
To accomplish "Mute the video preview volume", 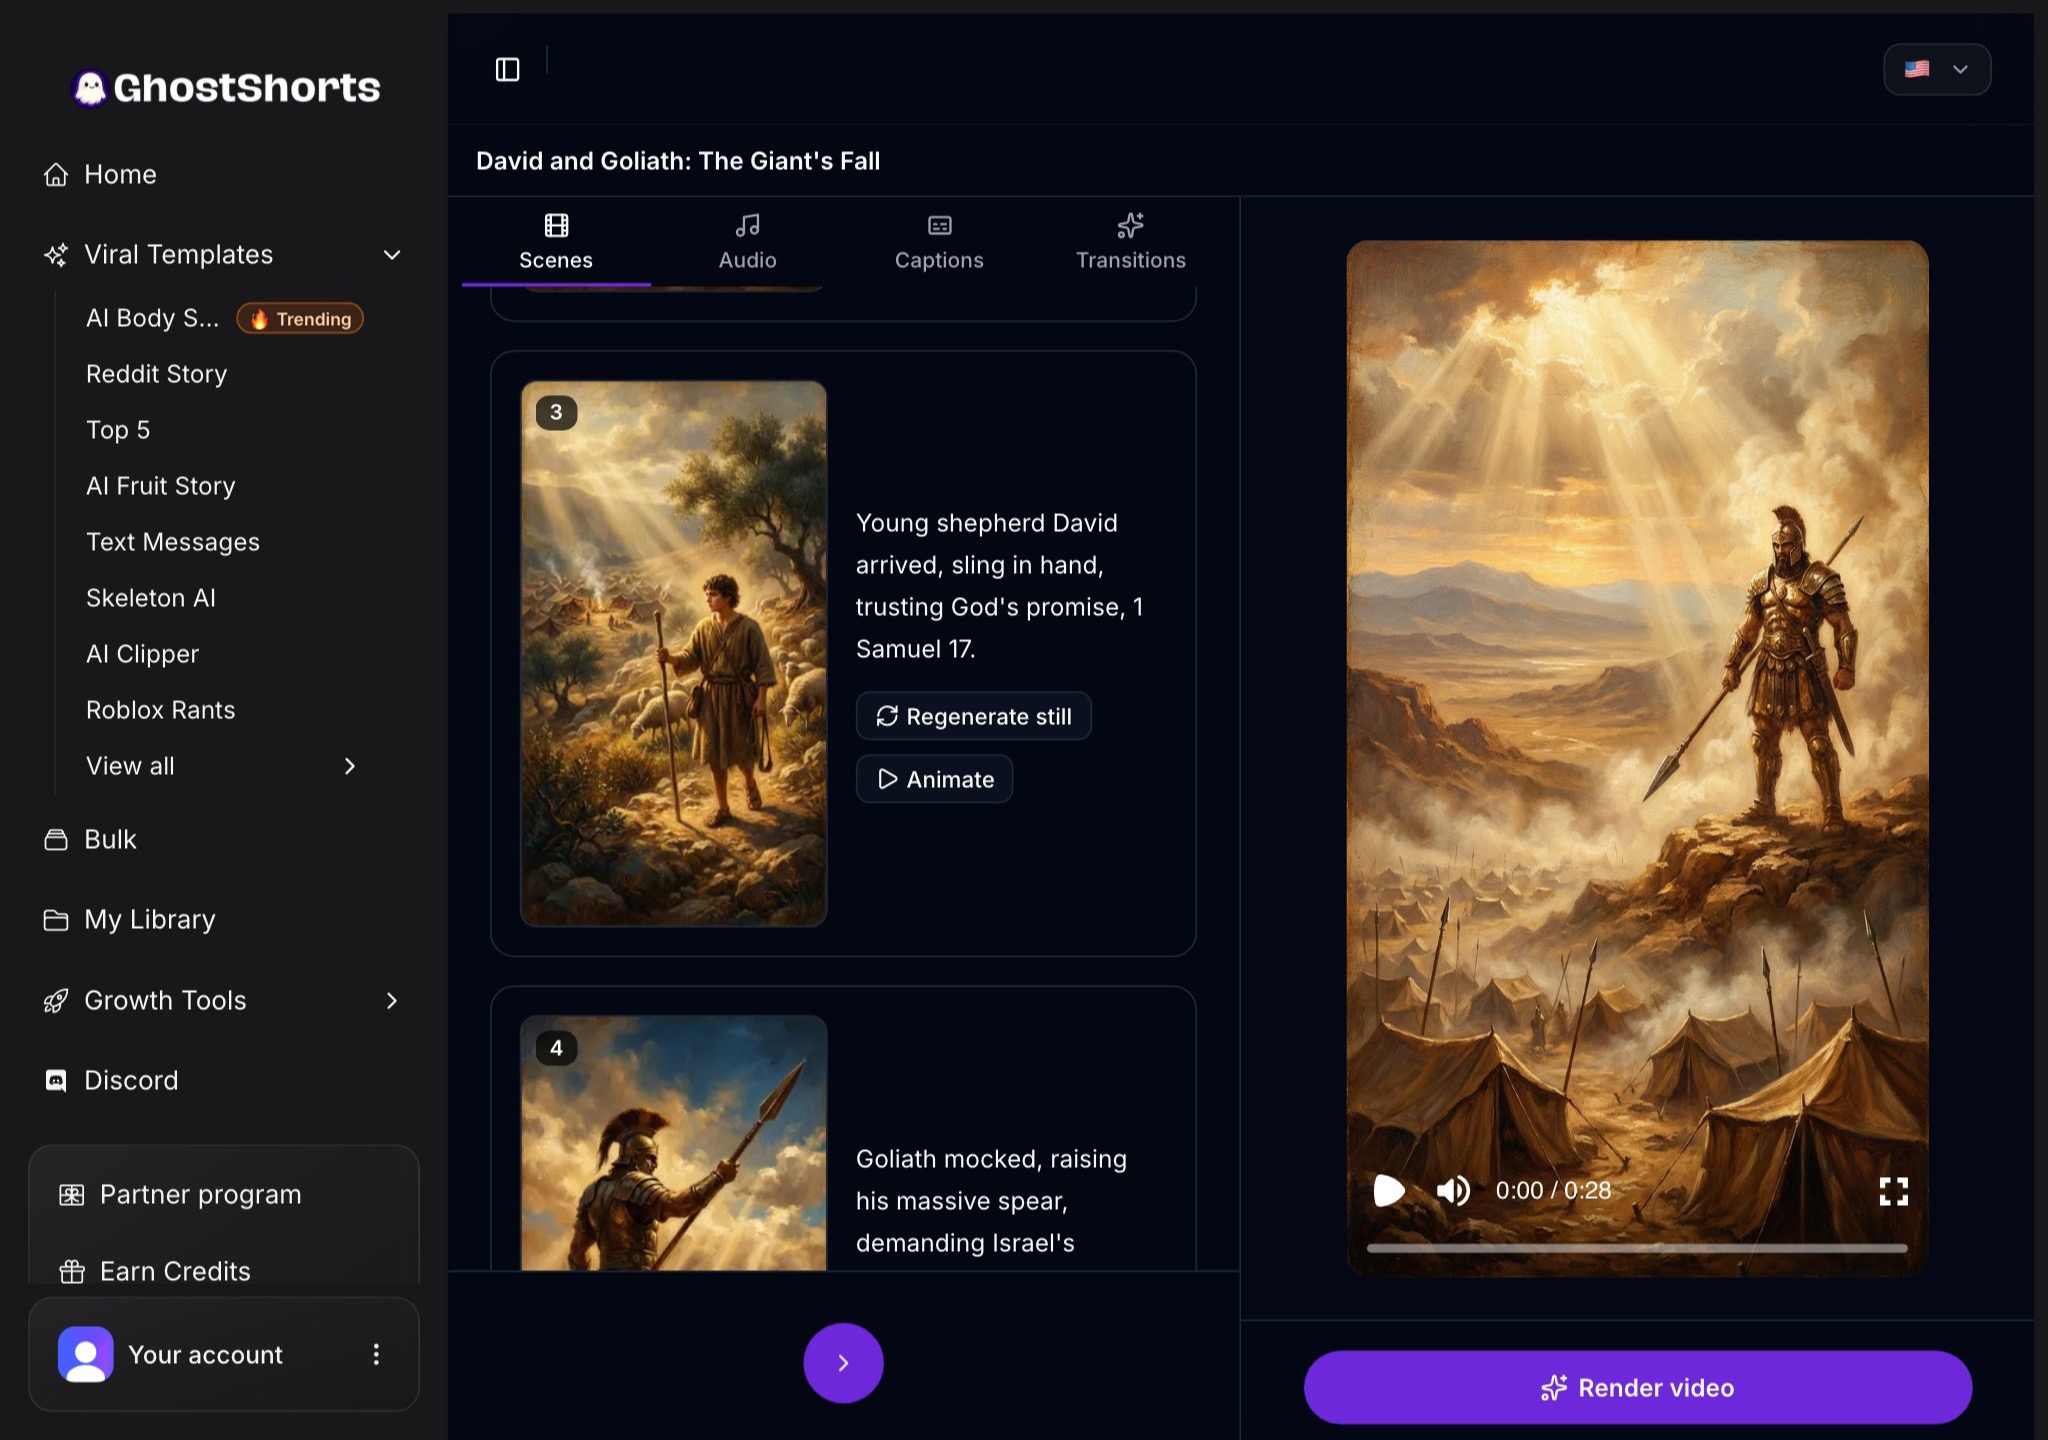I will (1453, 1190).
